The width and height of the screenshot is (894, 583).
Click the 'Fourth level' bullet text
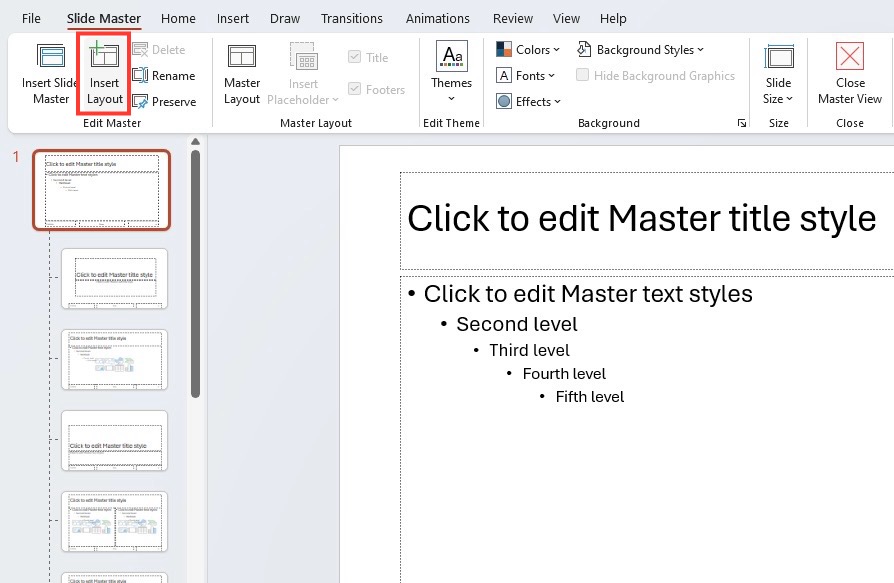coord(564,374)
